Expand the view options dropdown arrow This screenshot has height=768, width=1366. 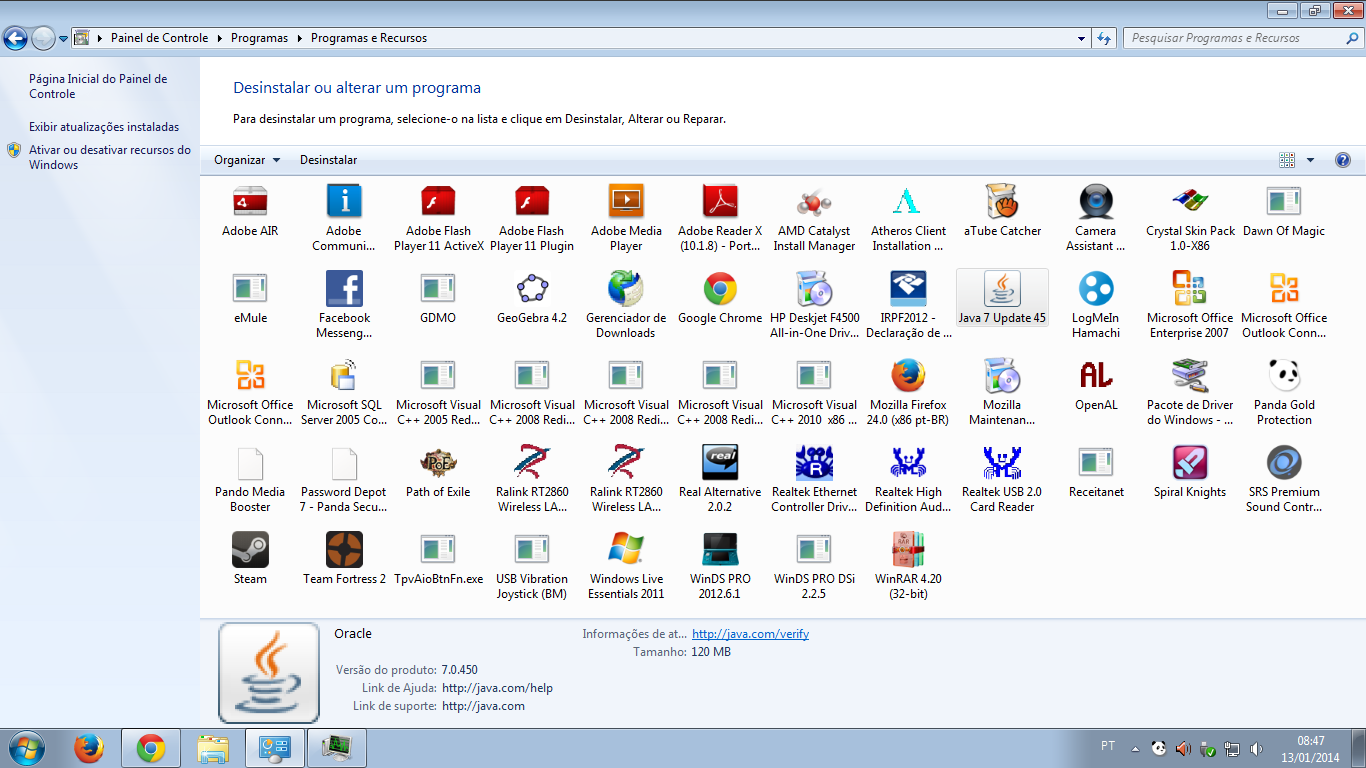[1310, 160]
